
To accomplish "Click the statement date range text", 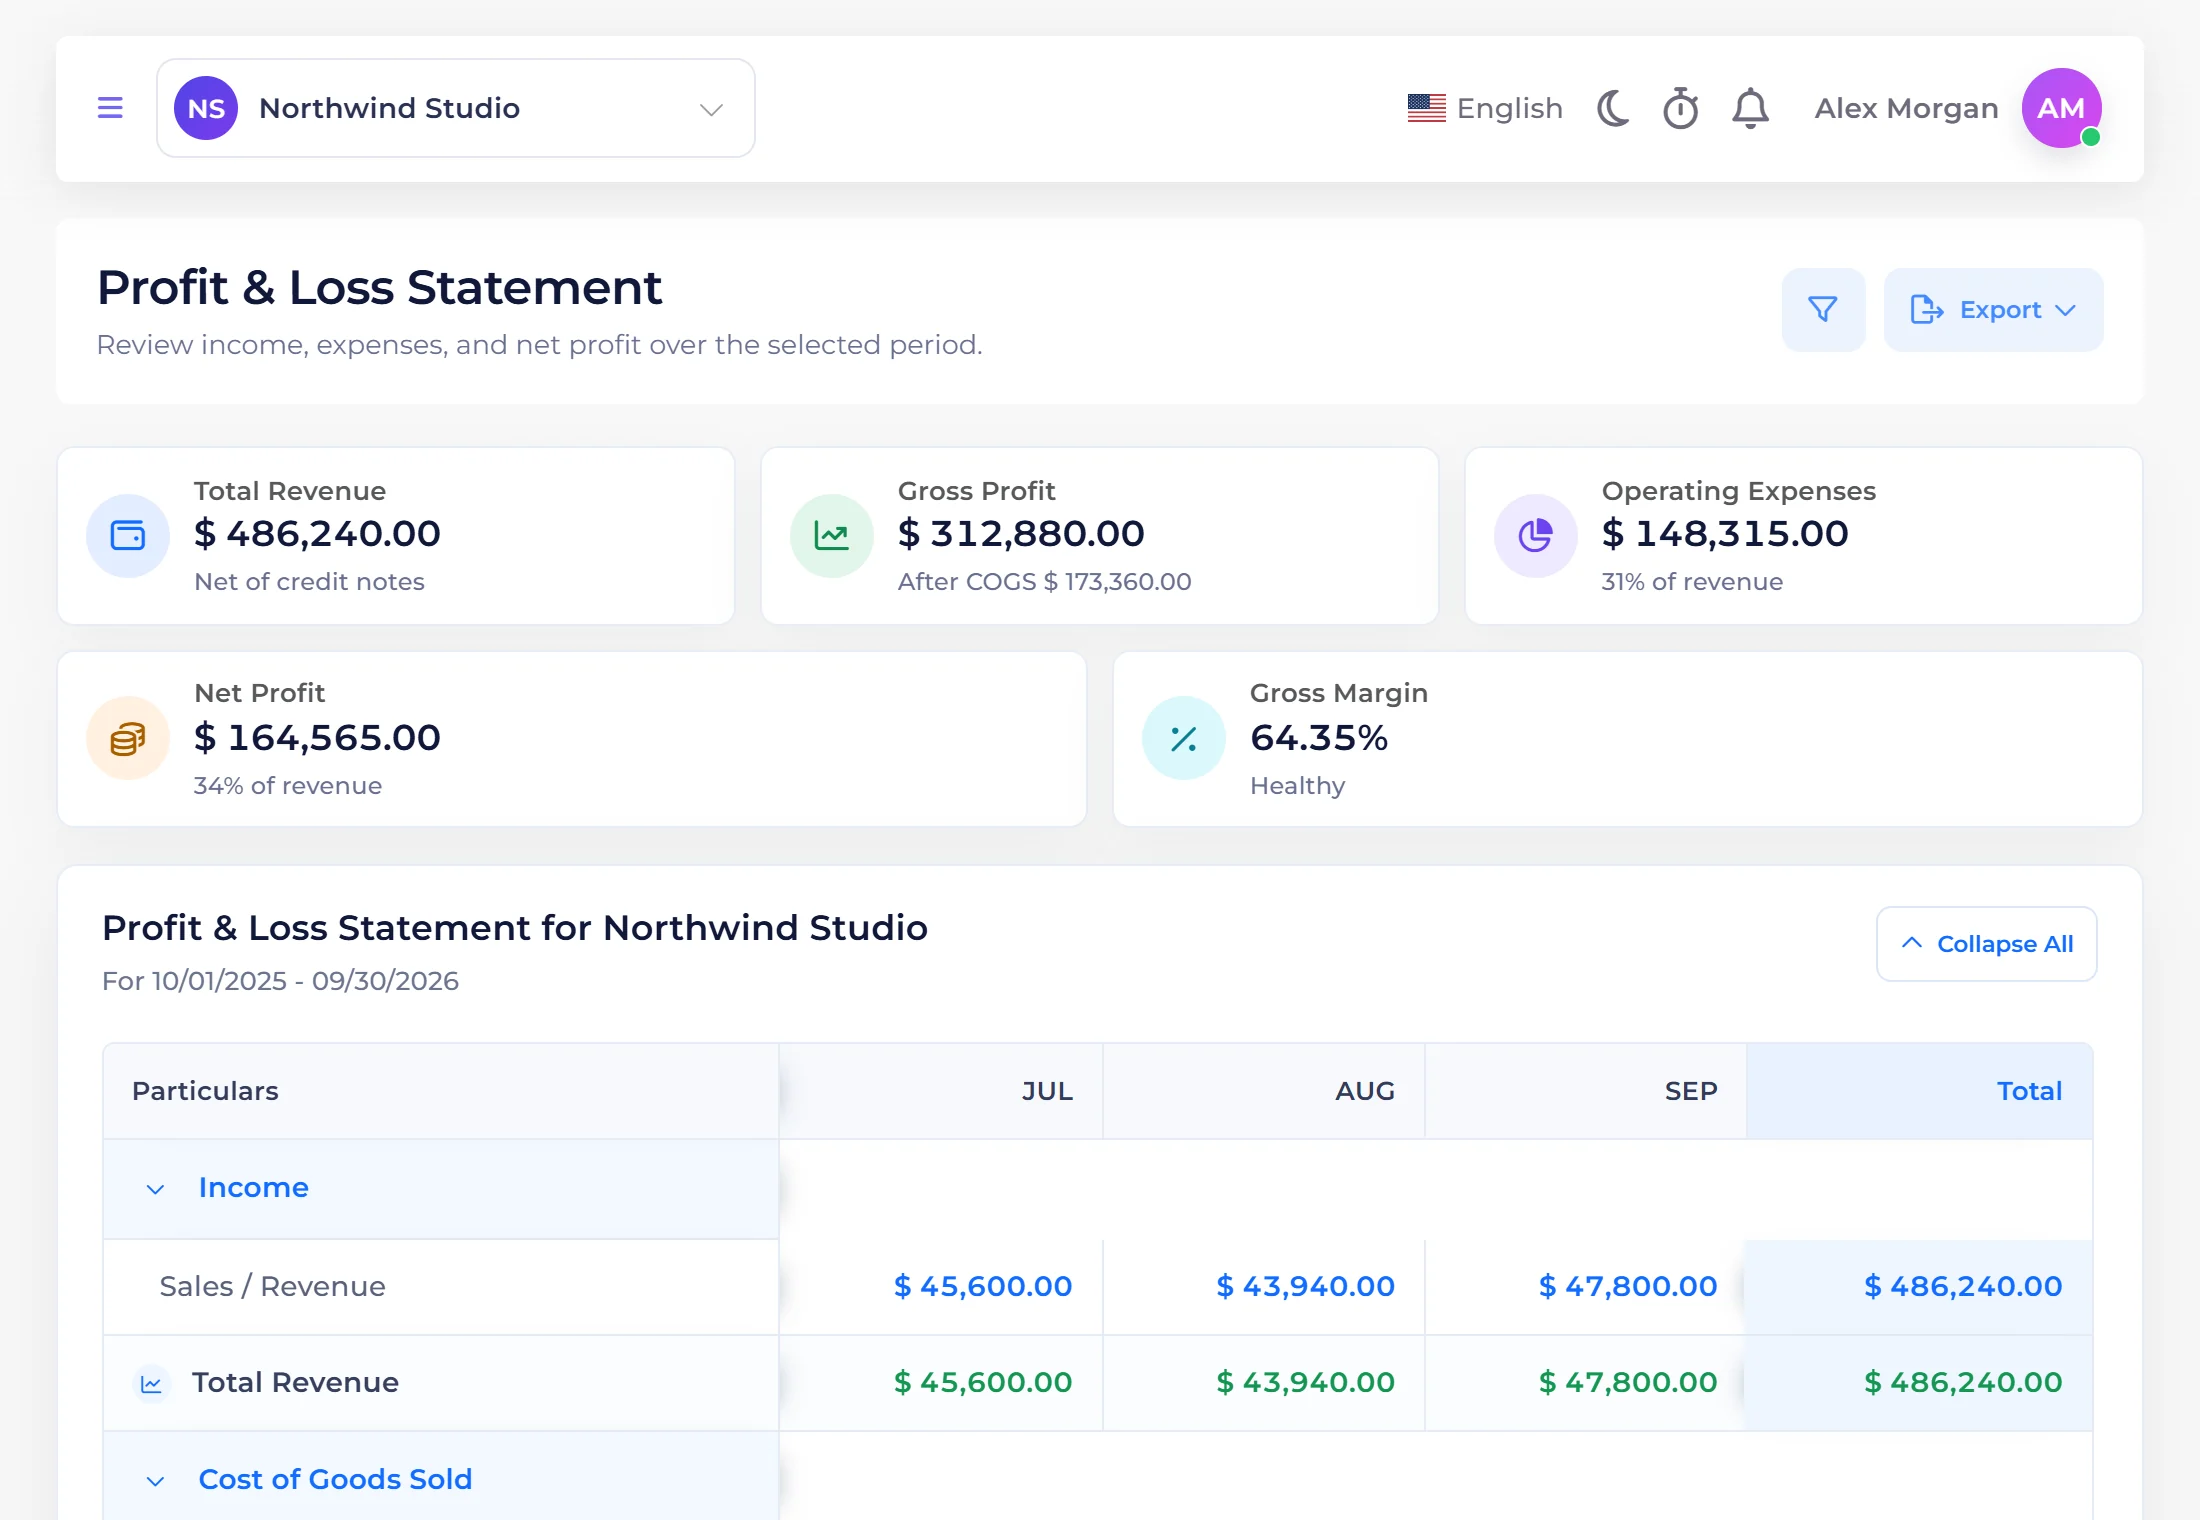I will [280, 981].
